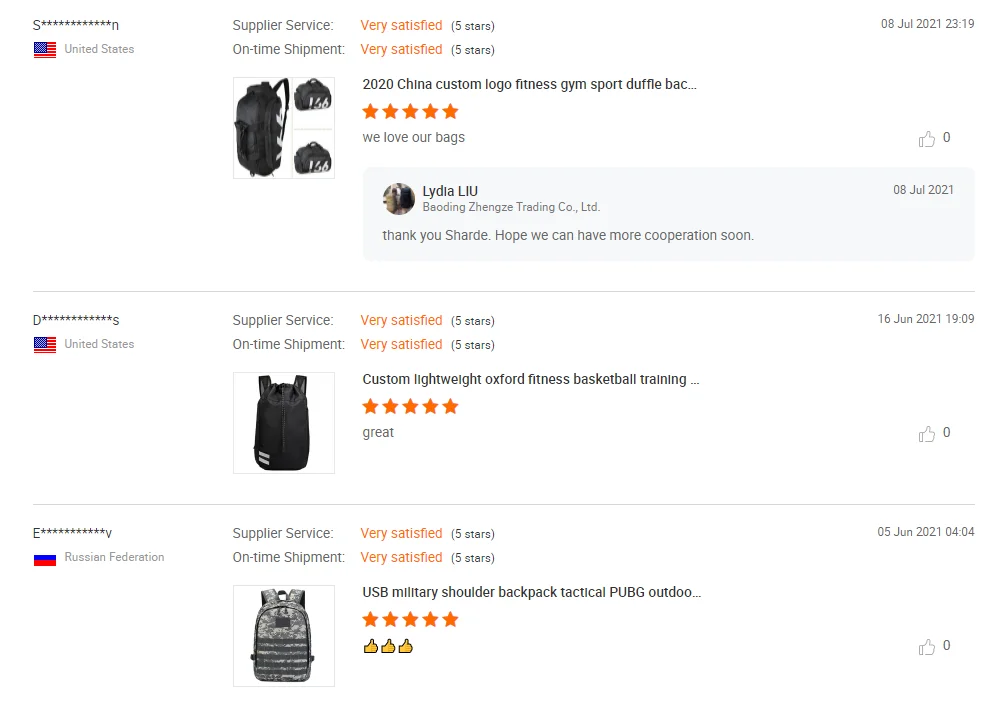Click the thumbs-up emoji review comment
995x714 pixels.
click(388, 646)
